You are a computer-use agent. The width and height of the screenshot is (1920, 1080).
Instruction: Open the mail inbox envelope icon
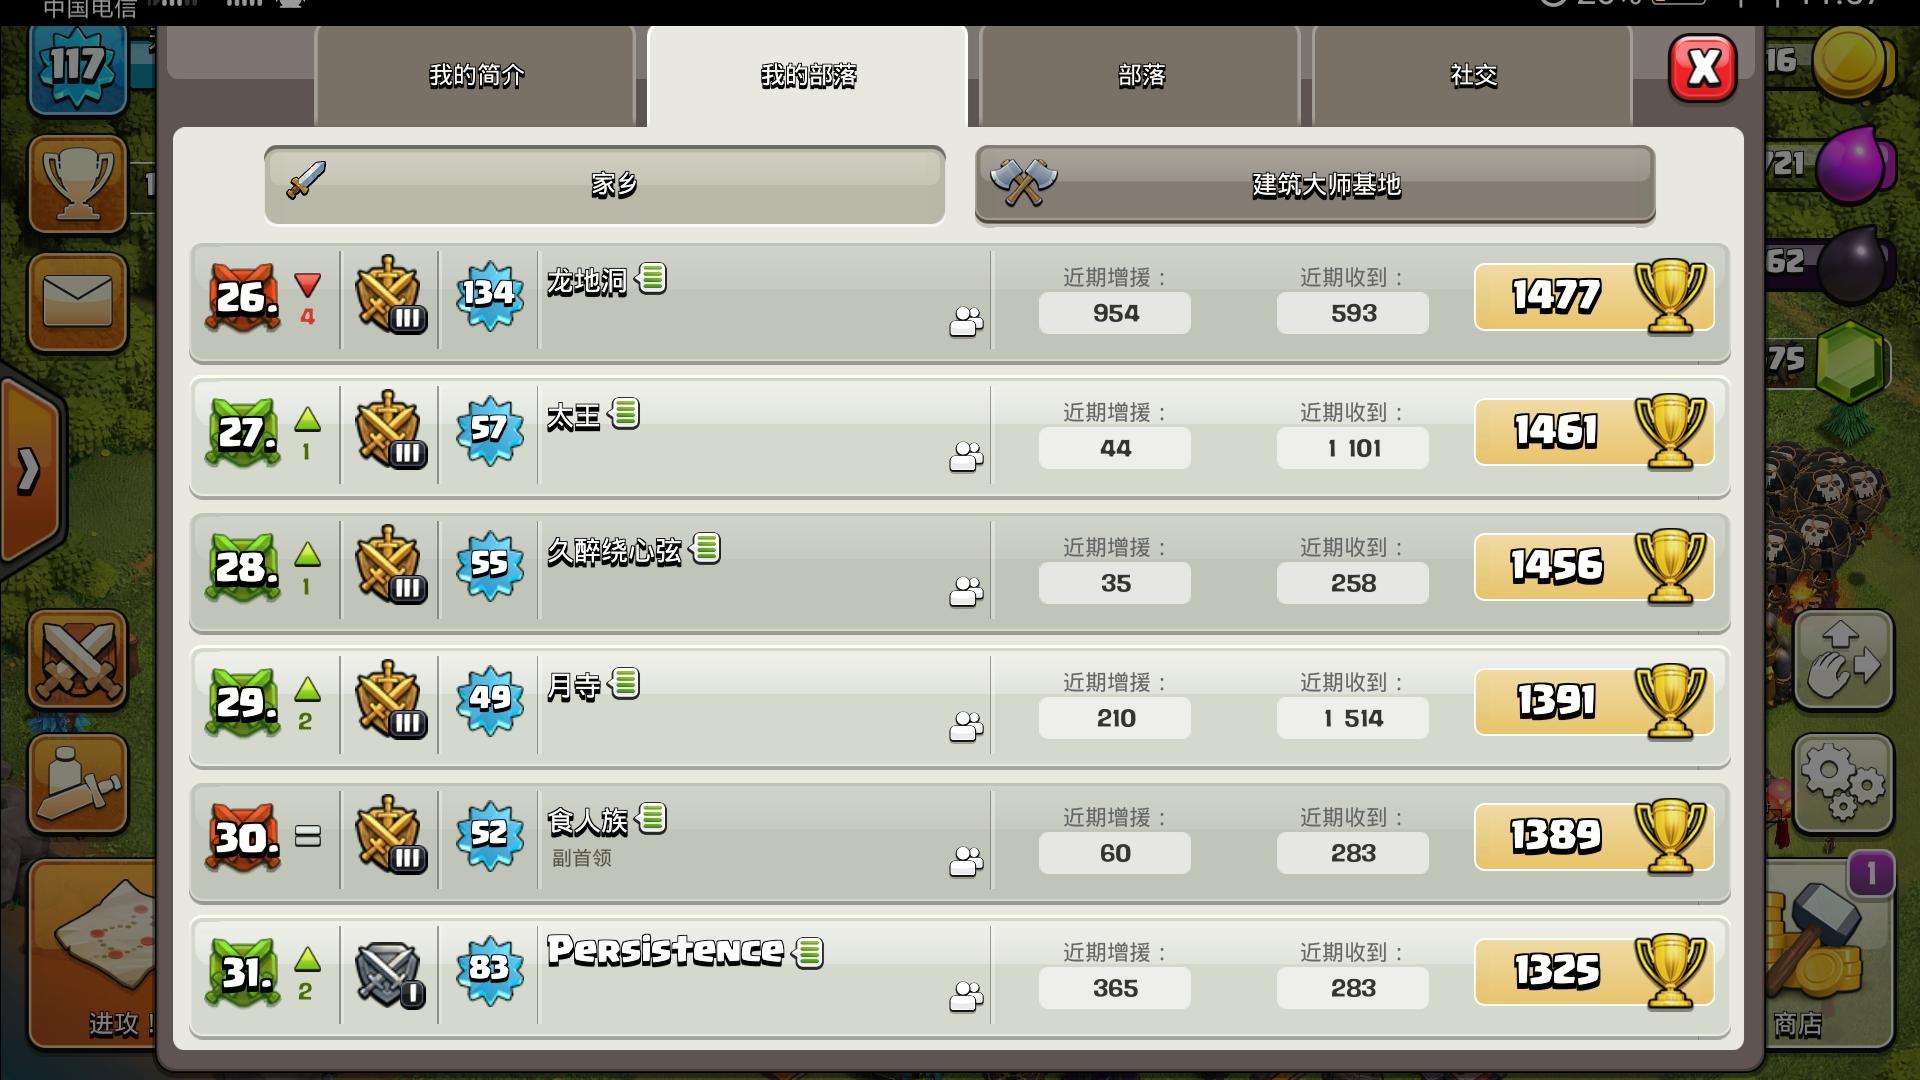click(x=78, y=302)
